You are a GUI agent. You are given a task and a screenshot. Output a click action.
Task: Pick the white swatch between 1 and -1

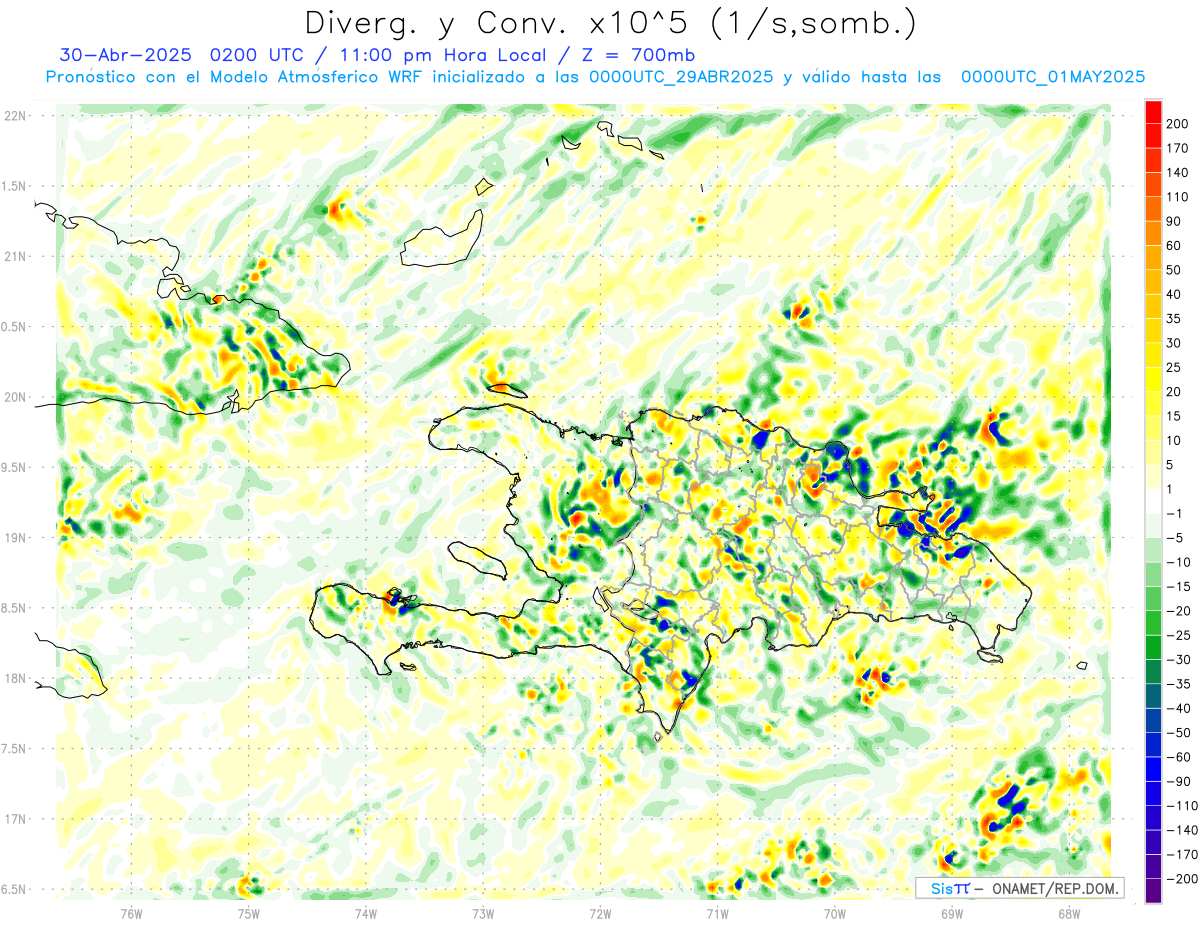1154,502
